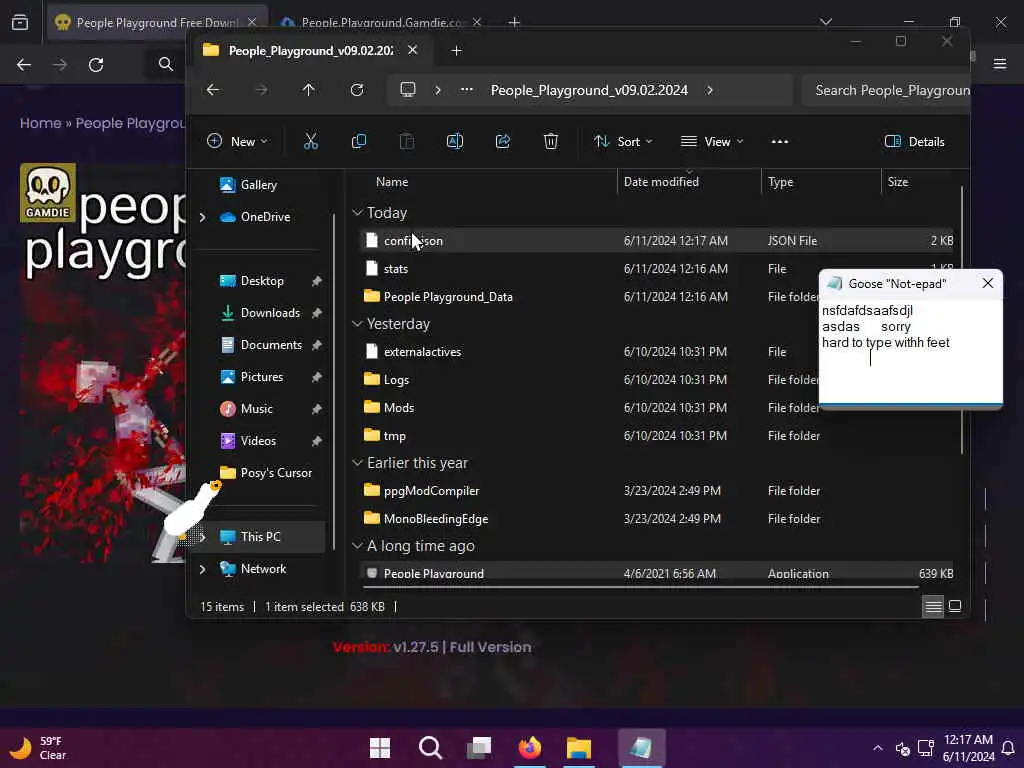Click the Copy icon in File Explorer toolbar
The image size is (1024, 768).
(x=359, y=141)
